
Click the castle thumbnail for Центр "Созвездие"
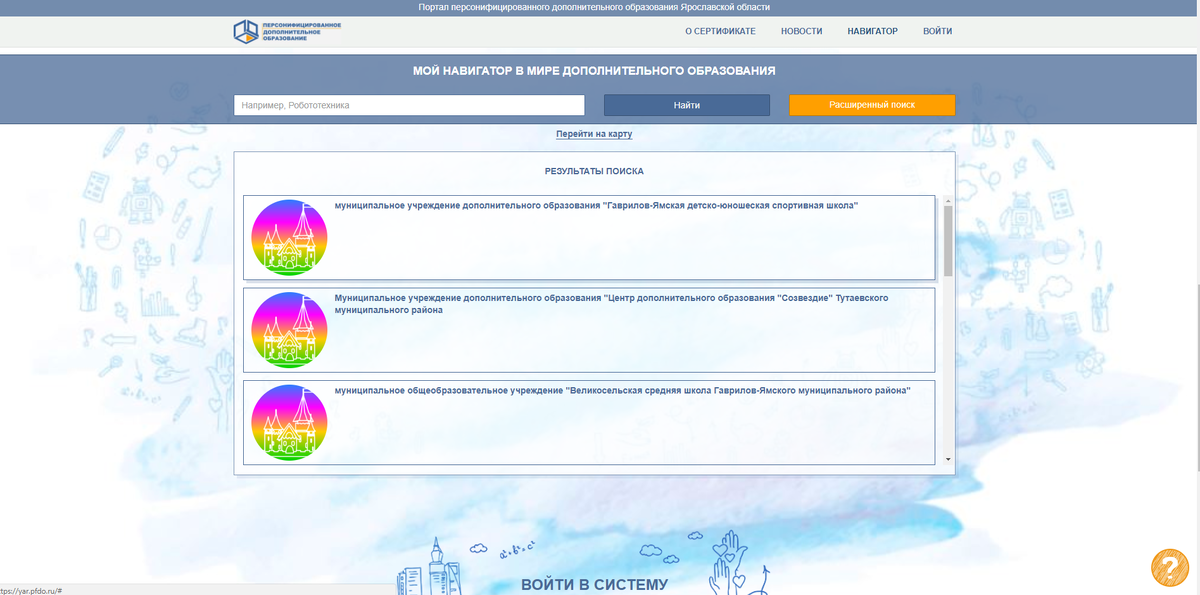pos(289,330)
